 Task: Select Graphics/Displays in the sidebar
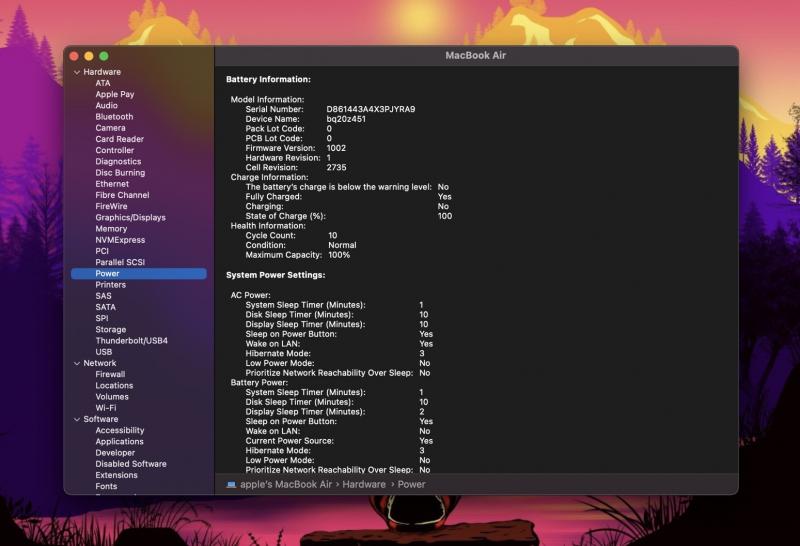pos(131,218)
